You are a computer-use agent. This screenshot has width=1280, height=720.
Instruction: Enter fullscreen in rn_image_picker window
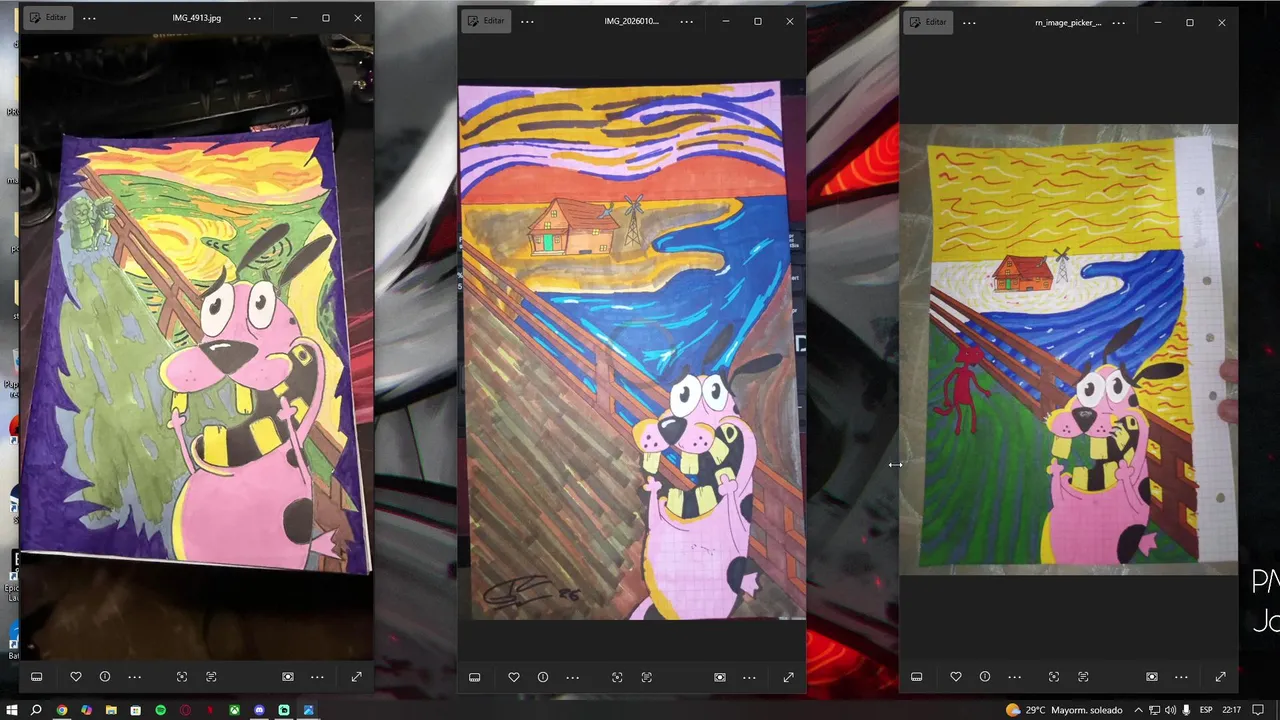point(1220,677)
